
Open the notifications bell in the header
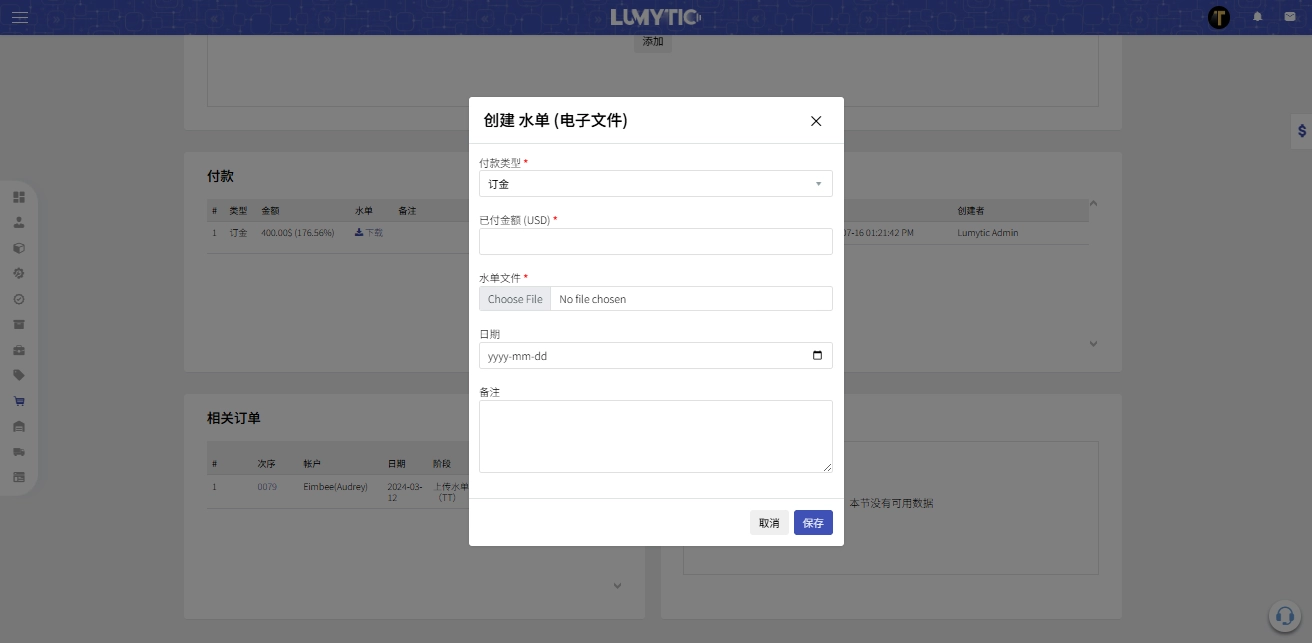pos(1258,17)
